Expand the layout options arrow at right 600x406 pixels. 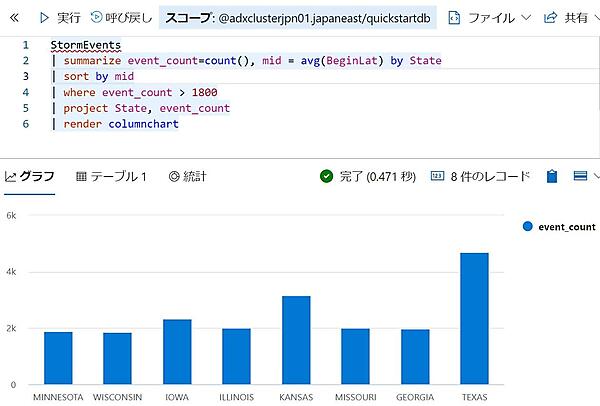point(596,176)
